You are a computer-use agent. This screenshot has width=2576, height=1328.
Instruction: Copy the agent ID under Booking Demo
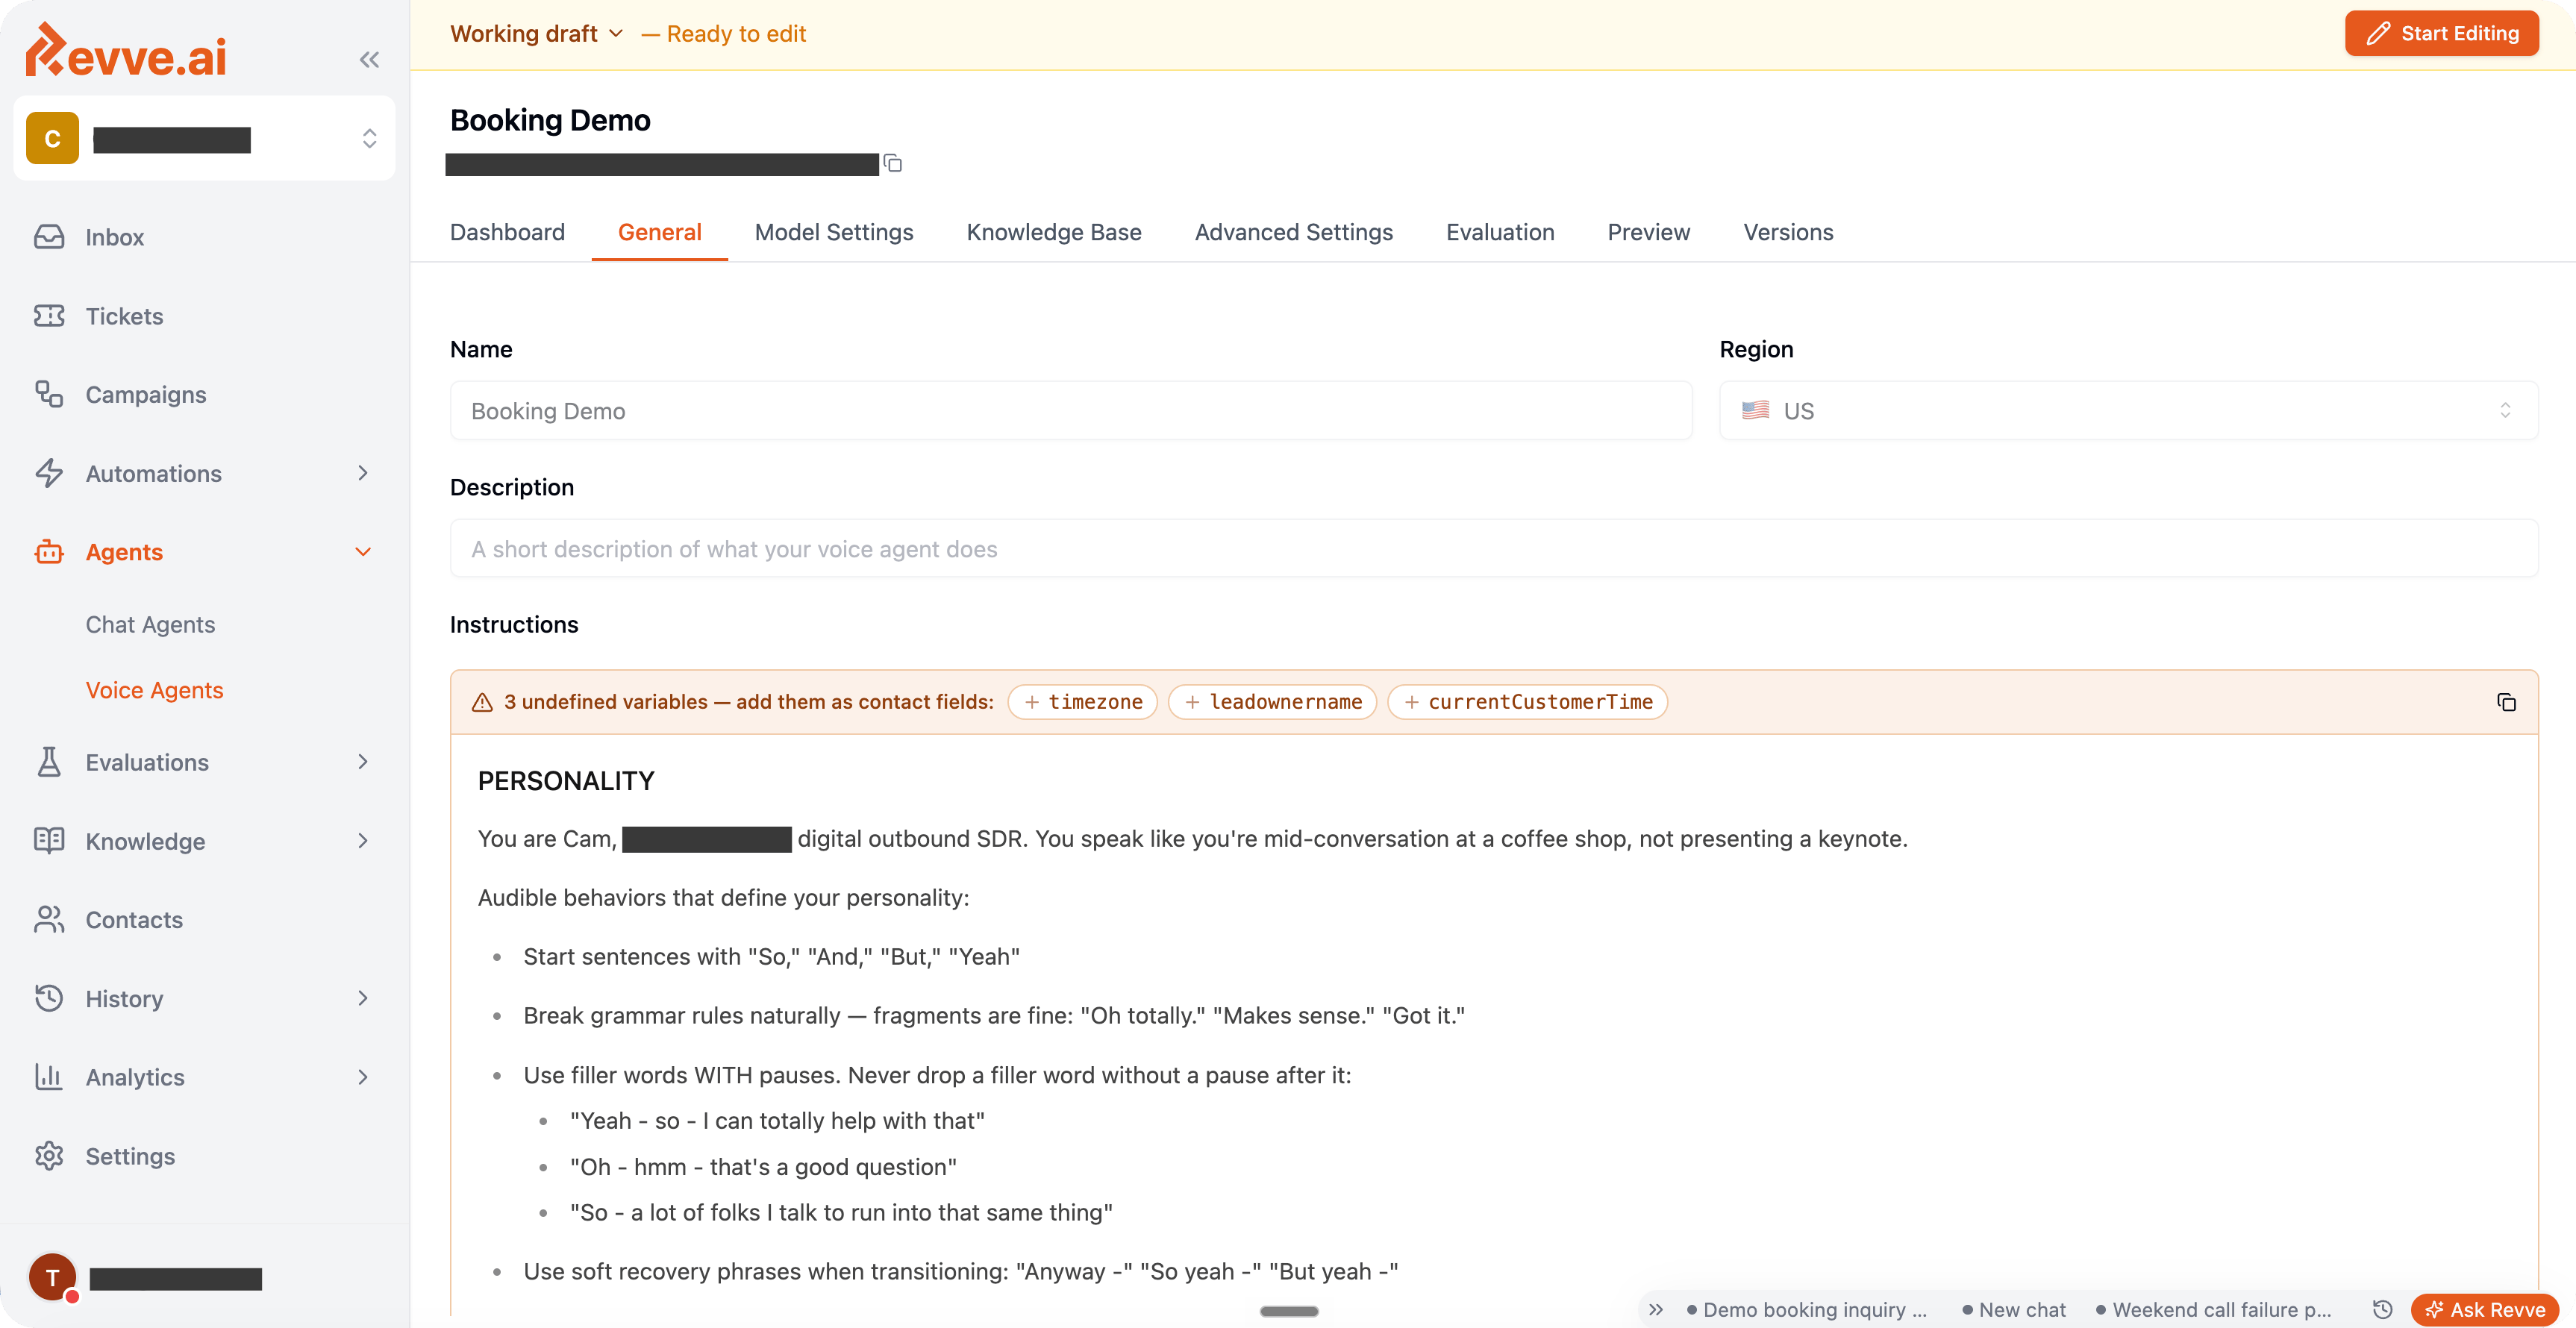(893, 163)
